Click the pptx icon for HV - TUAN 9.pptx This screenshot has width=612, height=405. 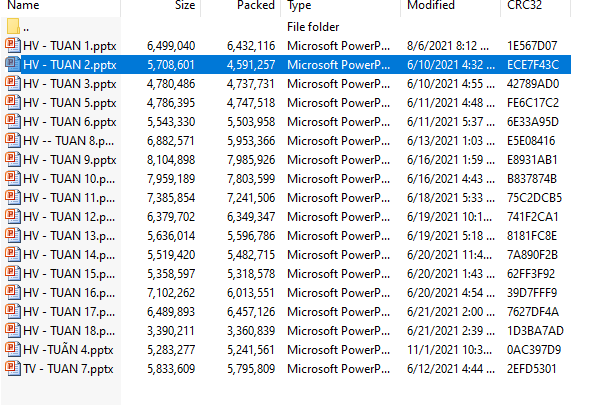[x=13, y=159]
